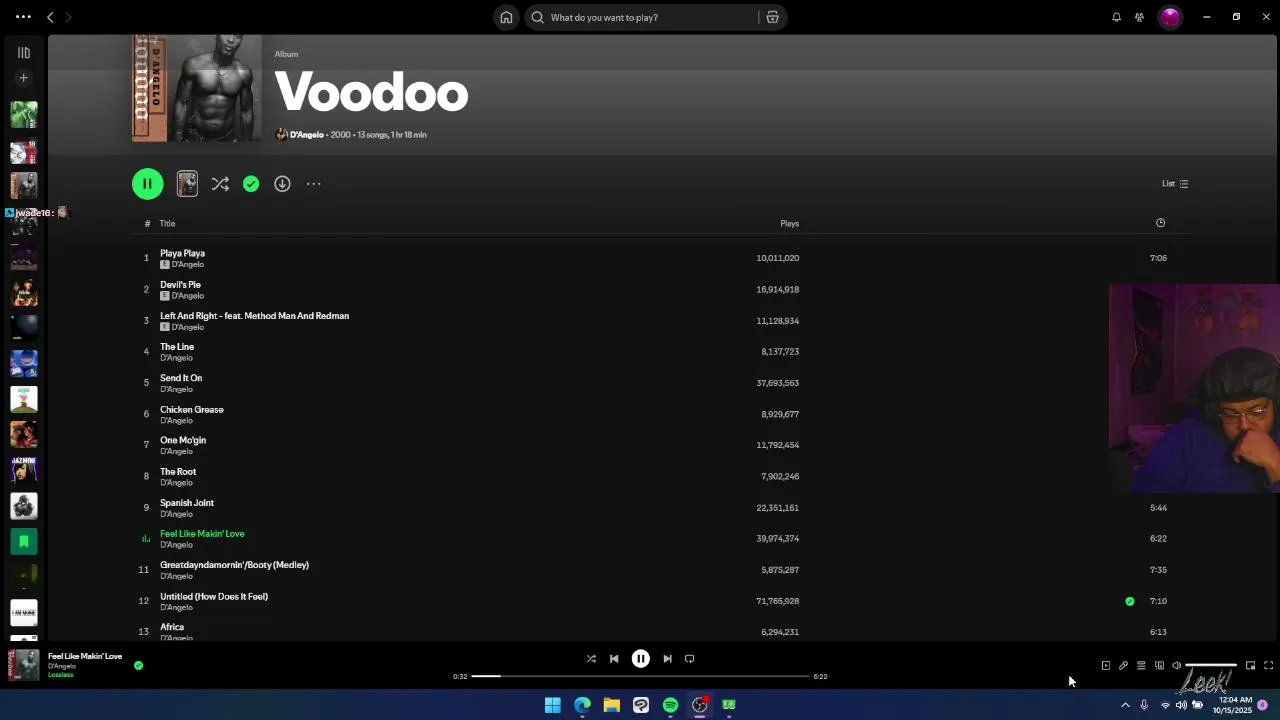1280x720 pixels.
Task: Pause the album with the big green button
Action: (x=147, y=183)
